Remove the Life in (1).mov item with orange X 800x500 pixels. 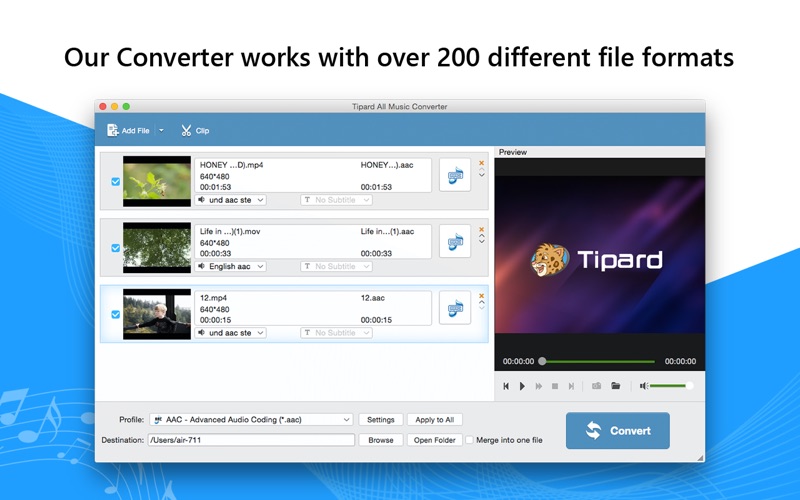pyautogui.click(x=481, y=228)
